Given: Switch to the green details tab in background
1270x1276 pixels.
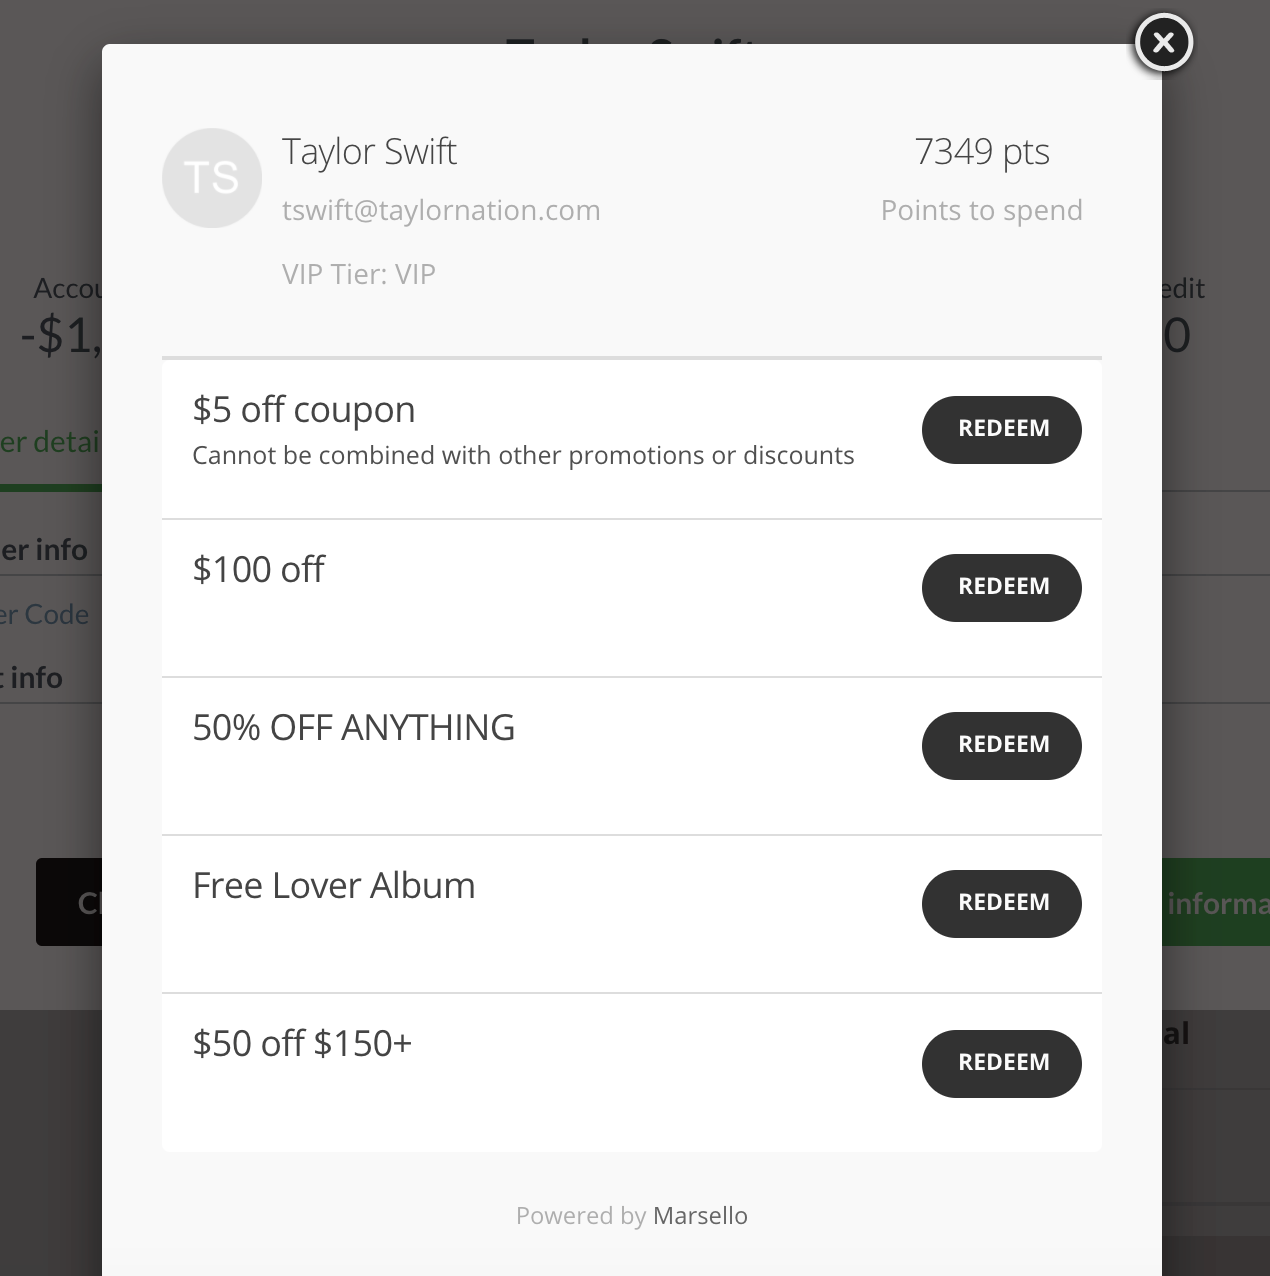Looking at the screenshot, I should (x=50, y=443).
